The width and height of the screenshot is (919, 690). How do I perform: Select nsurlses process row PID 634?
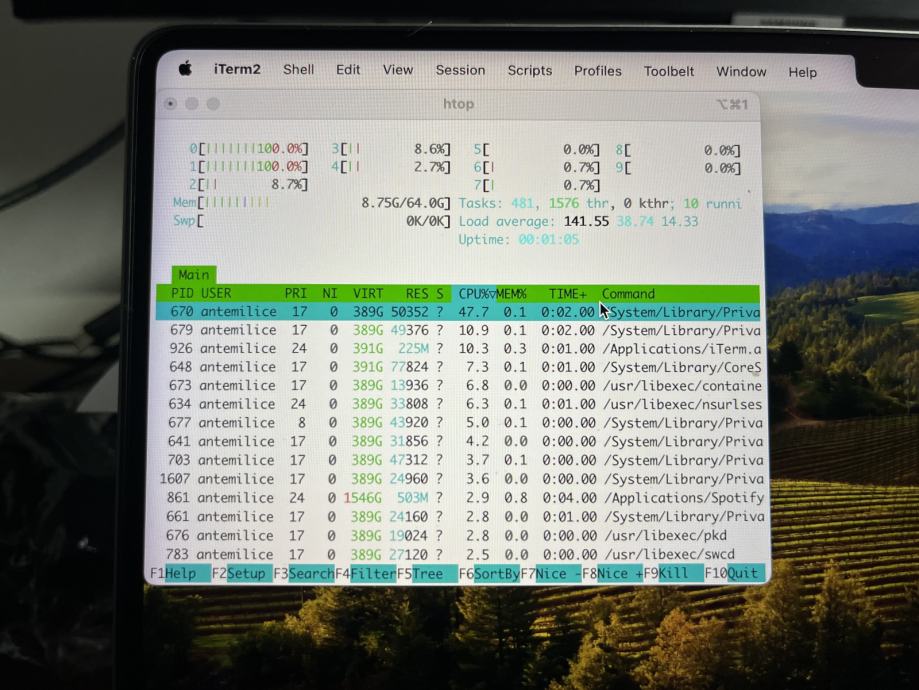(x=458, y=404)
